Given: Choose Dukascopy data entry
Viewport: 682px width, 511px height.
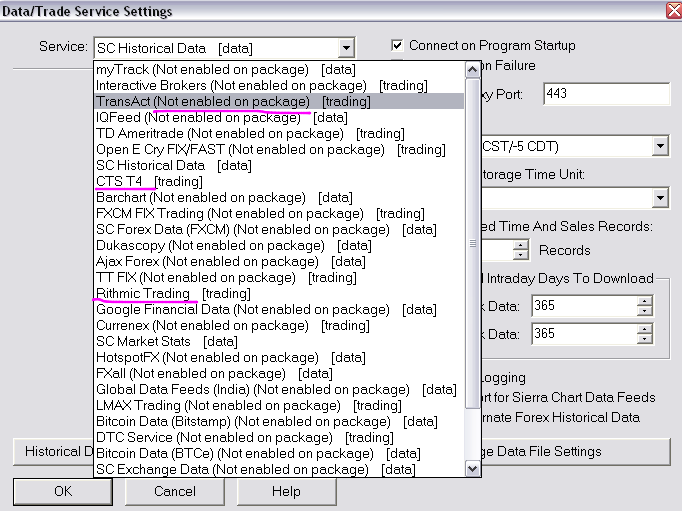Looking at the screenshot, I should (x=279, y=246).
